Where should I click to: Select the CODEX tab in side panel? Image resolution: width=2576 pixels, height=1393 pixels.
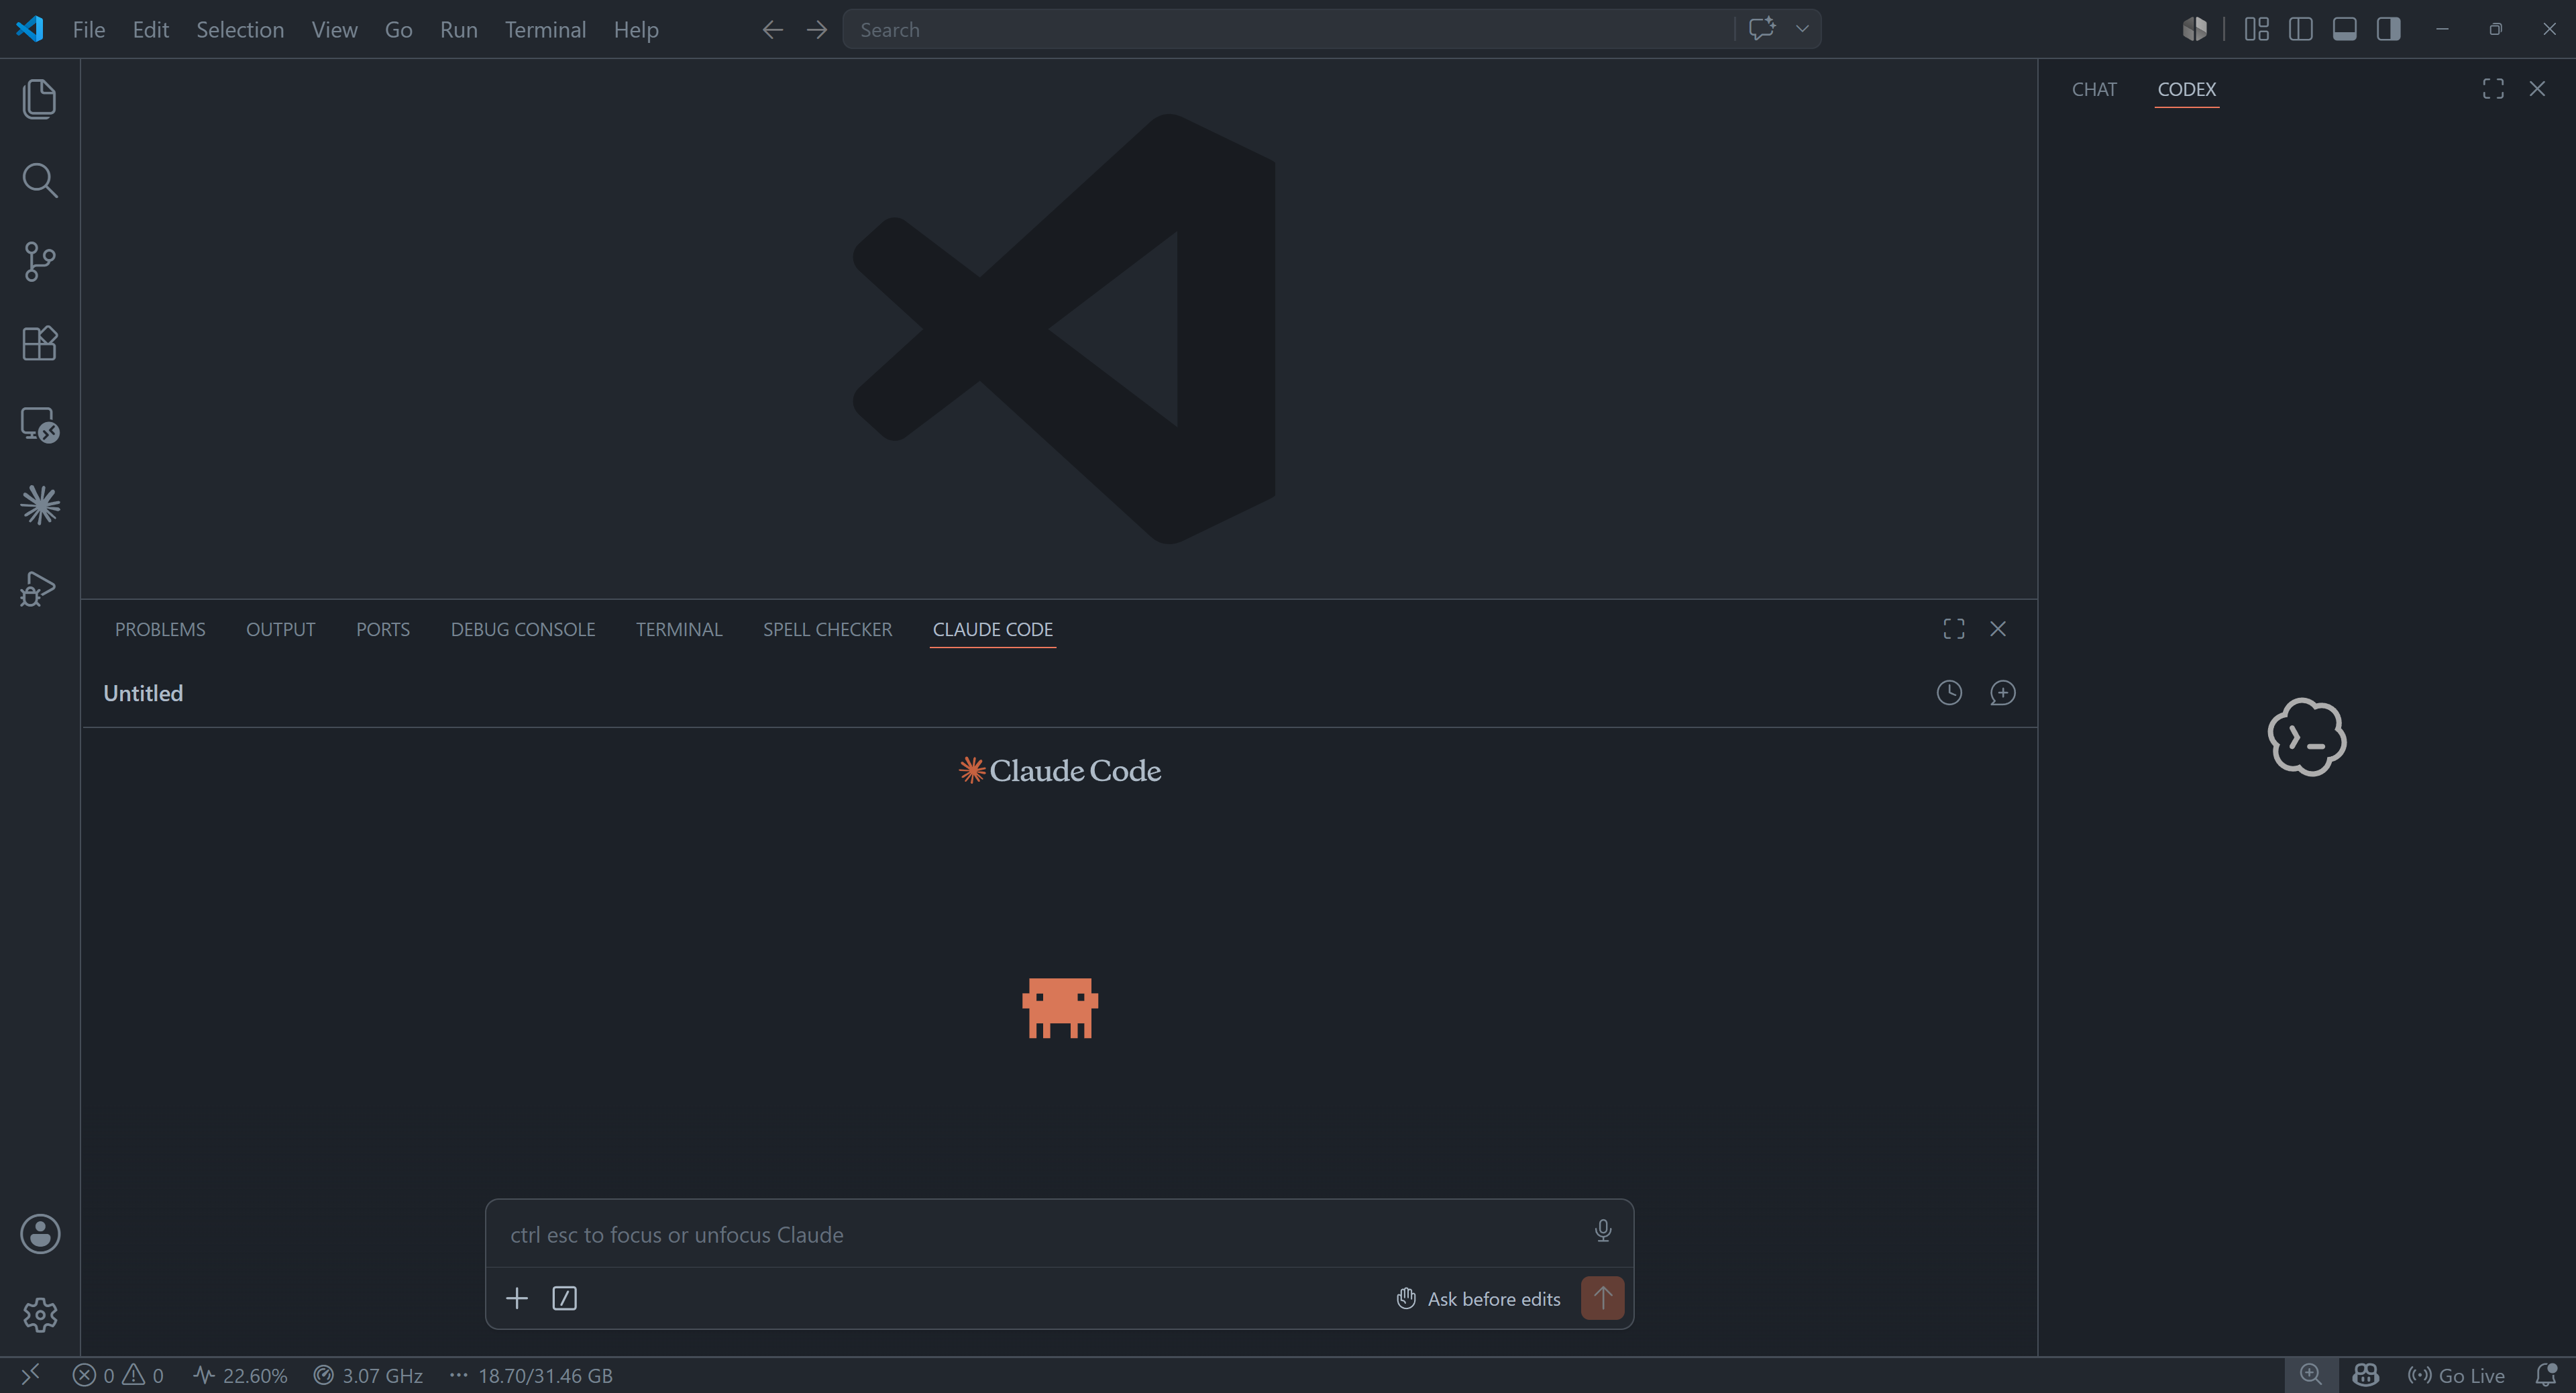tap(2187, 89)
